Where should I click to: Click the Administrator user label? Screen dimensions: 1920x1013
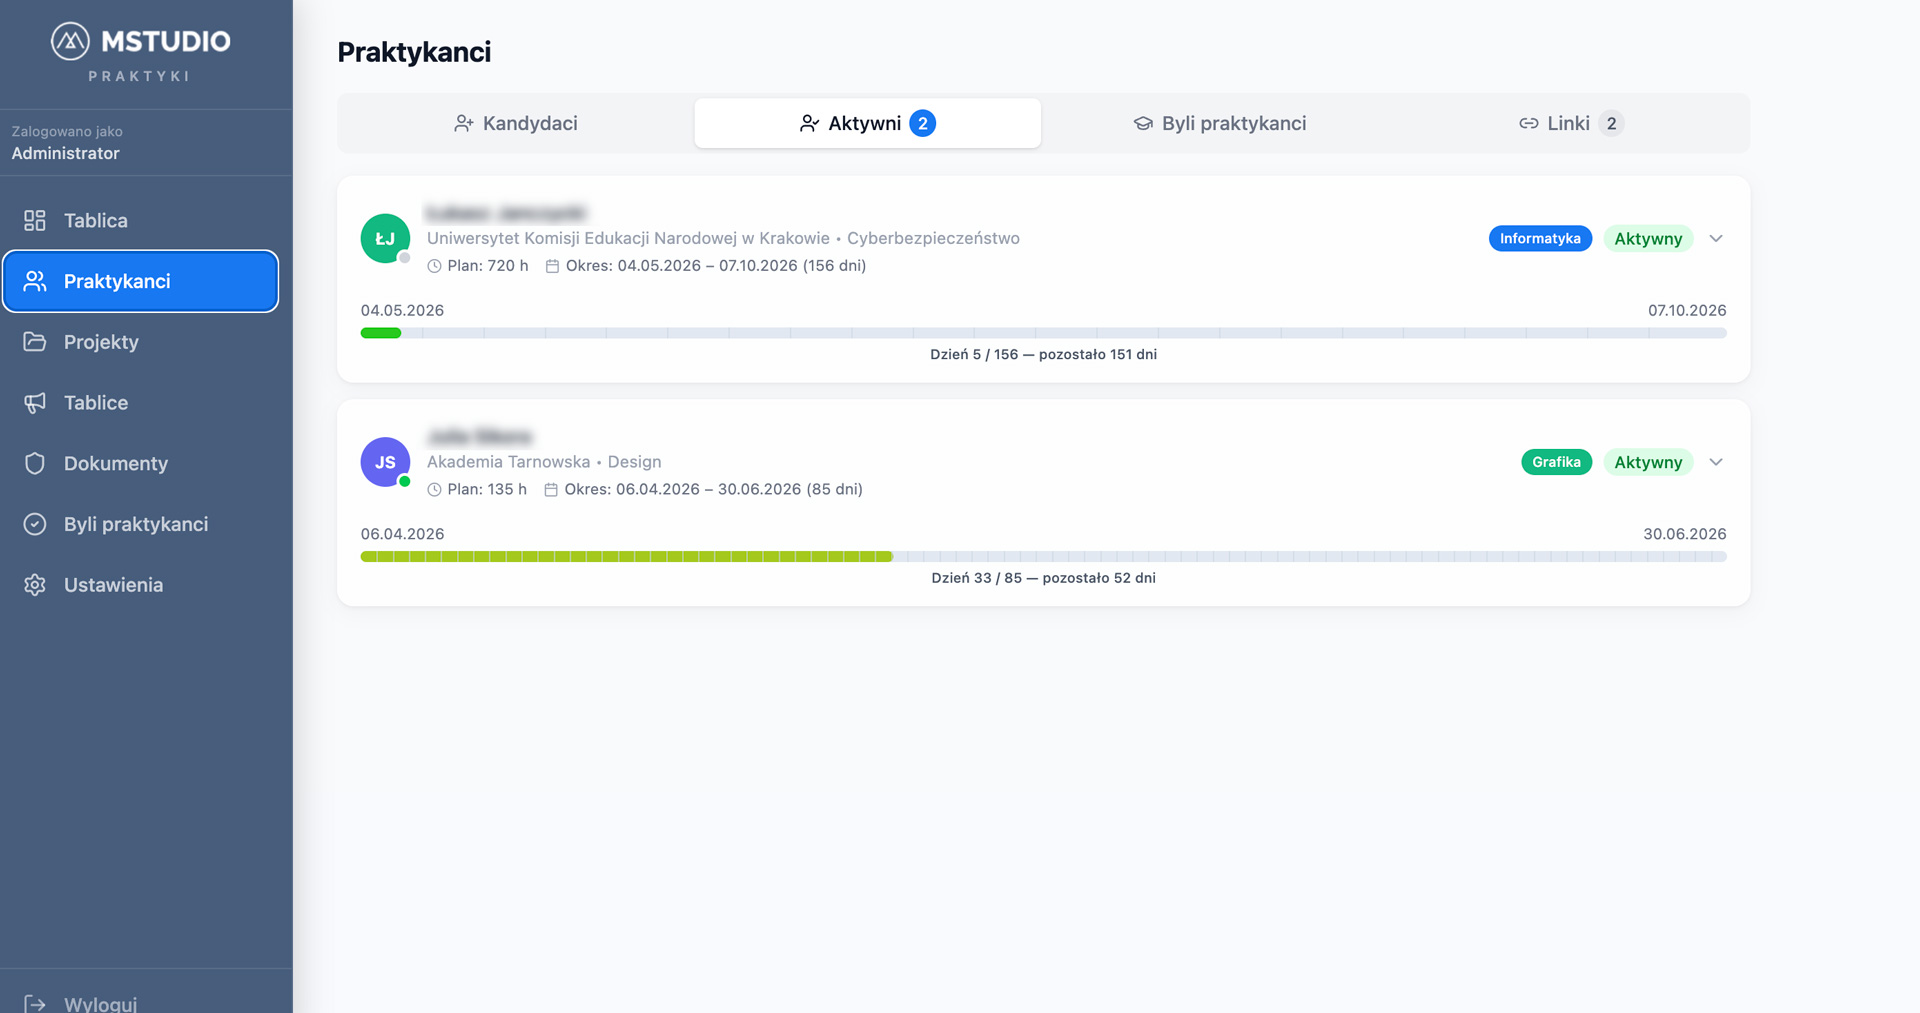pos(65,153)
